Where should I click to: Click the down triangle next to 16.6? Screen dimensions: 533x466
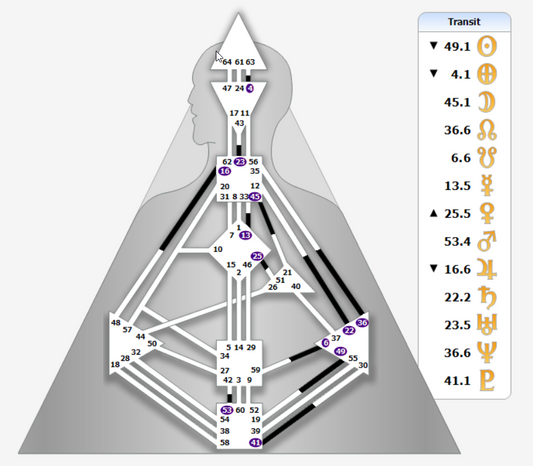(433, 269)
